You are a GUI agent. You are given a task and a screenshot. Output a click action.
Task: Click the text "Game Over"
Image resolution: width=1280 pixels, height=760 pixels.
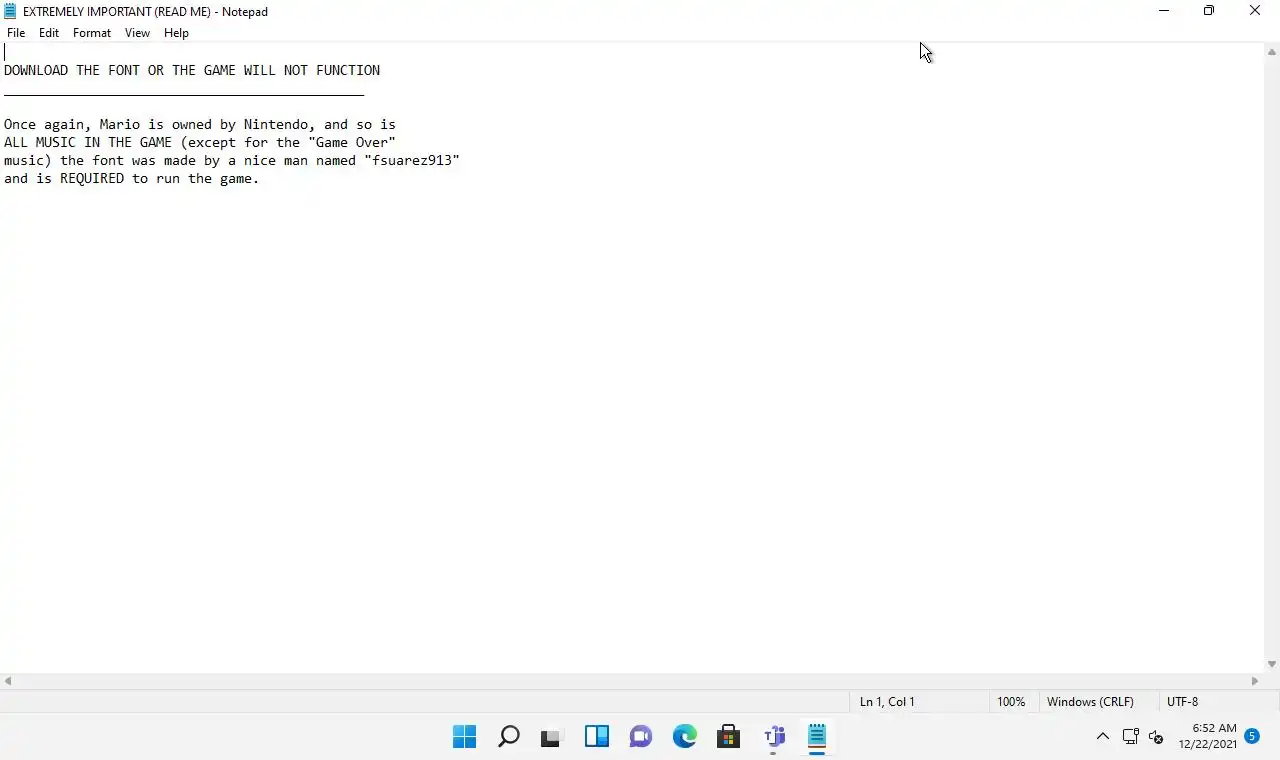[352, 142]
